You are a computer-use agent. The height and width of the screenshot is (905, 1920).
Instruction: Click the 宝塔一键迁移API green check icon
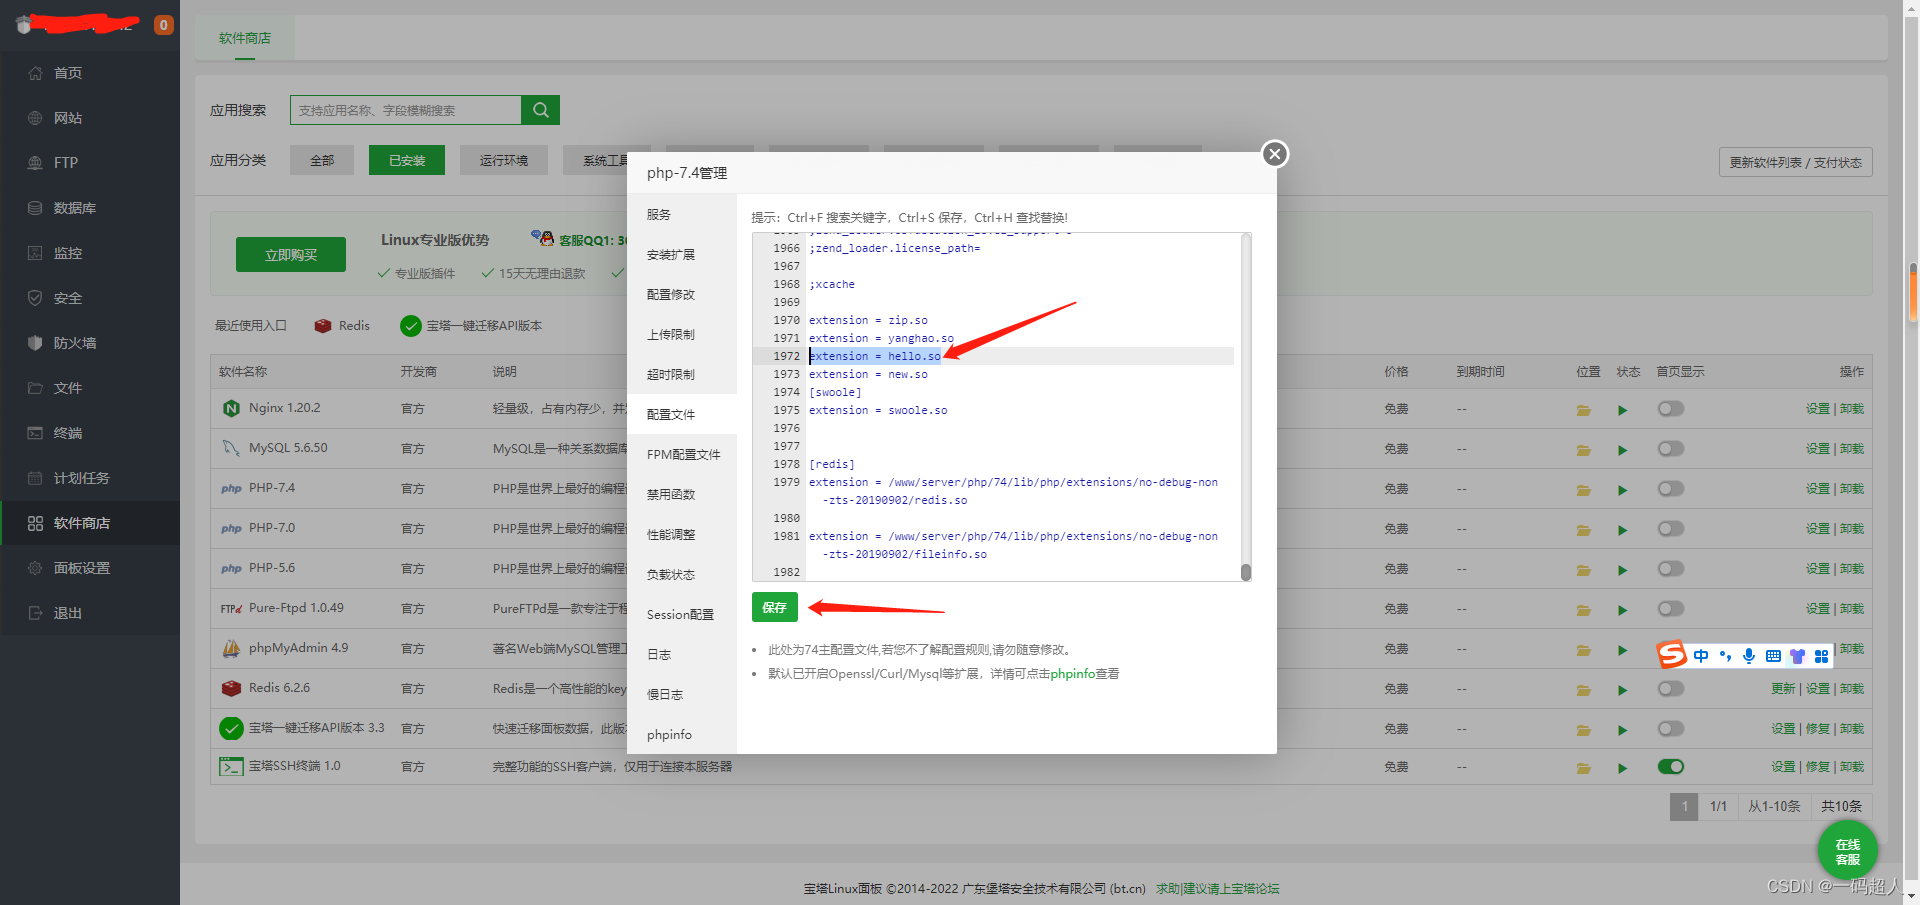(x=231, y=728)
